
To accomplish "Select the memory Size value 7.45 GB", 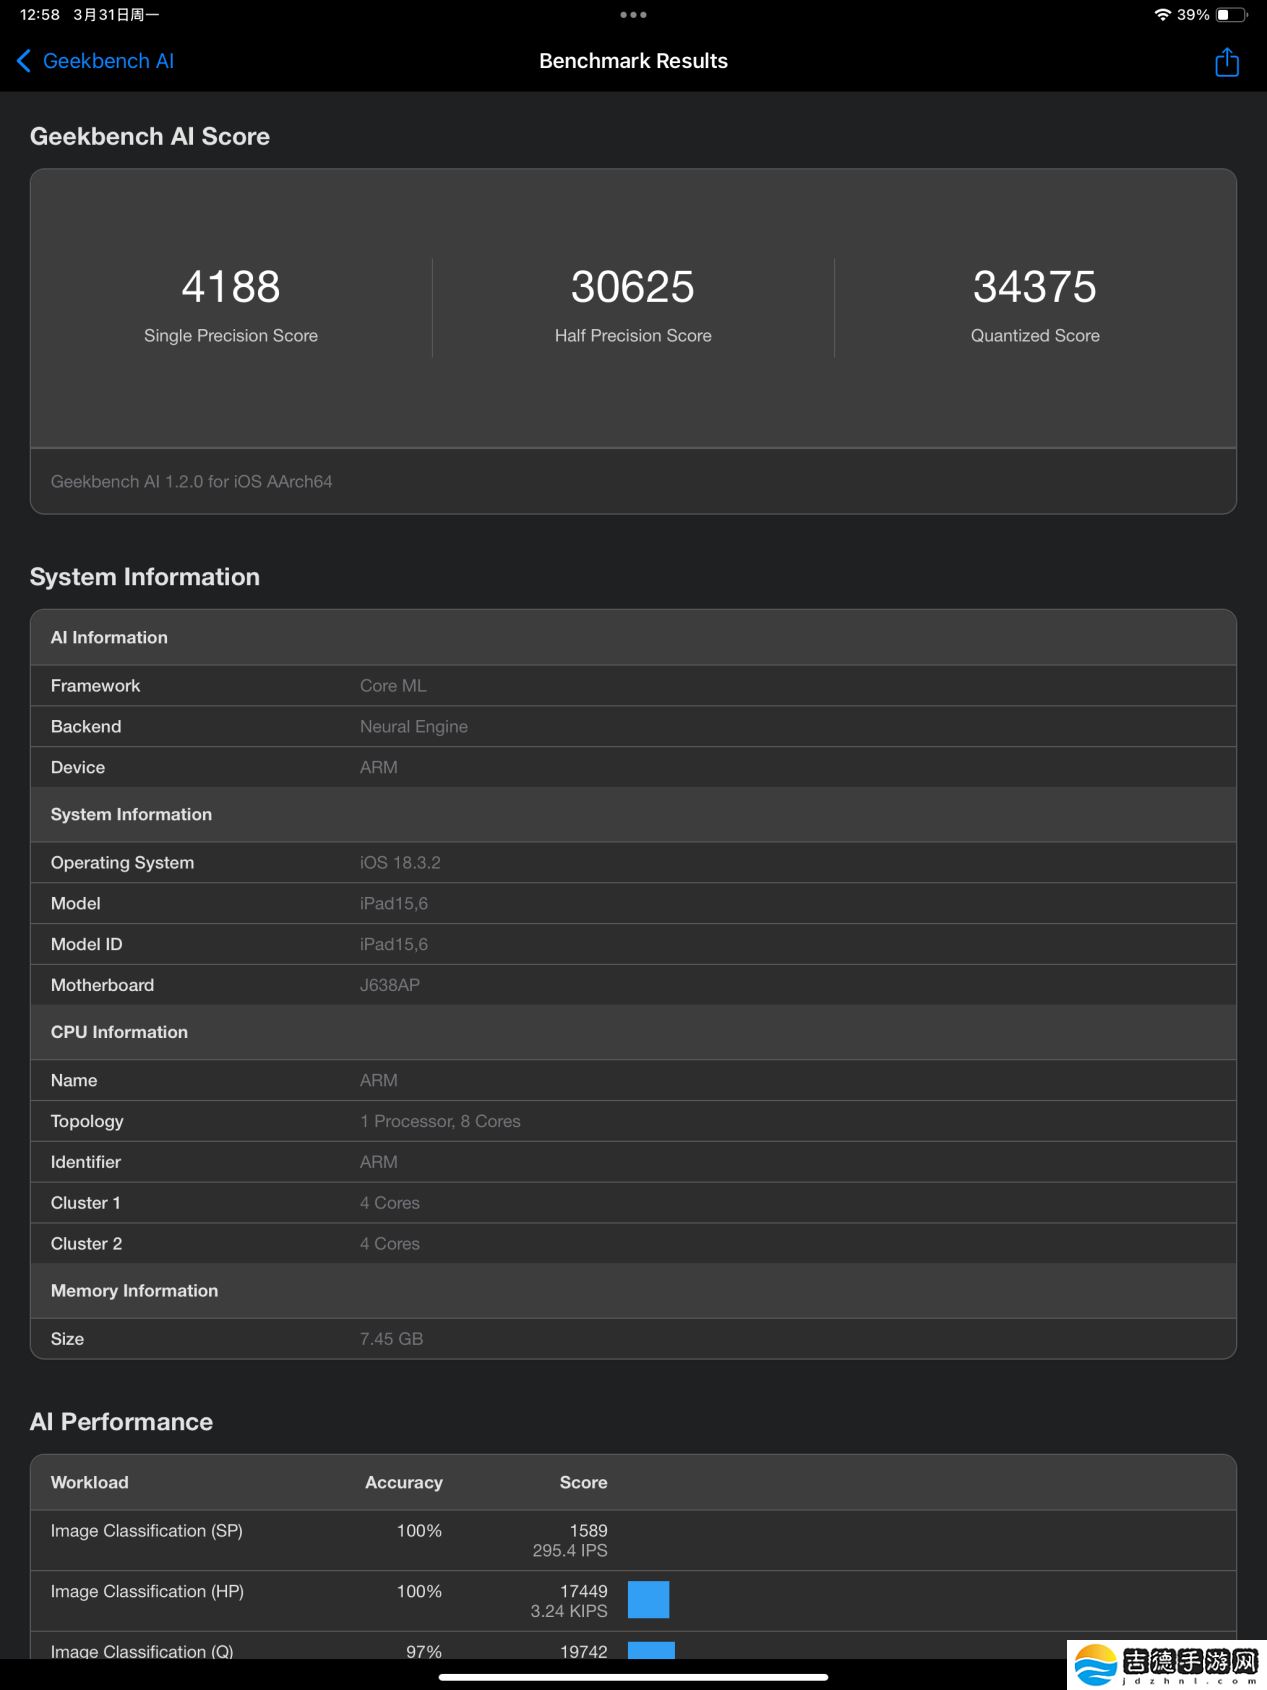I will pos(392,1339).
